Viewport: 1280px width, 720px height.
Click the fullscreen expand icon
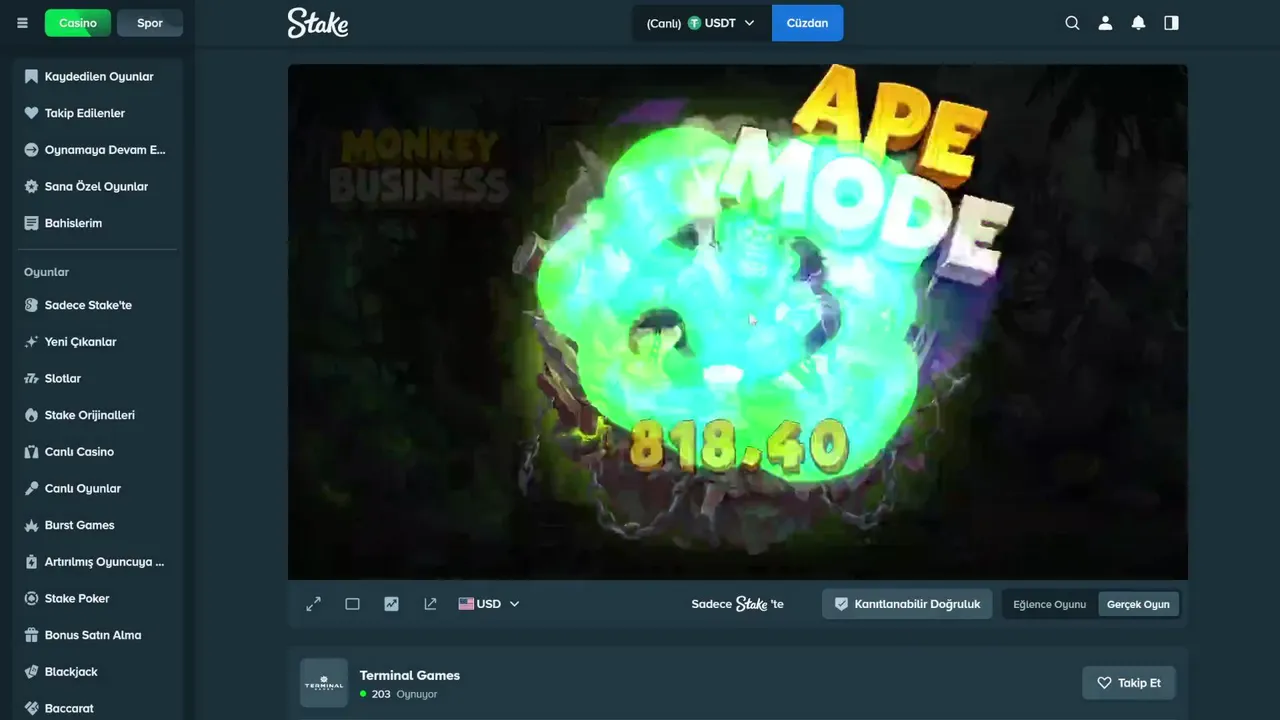click(313, 604)
